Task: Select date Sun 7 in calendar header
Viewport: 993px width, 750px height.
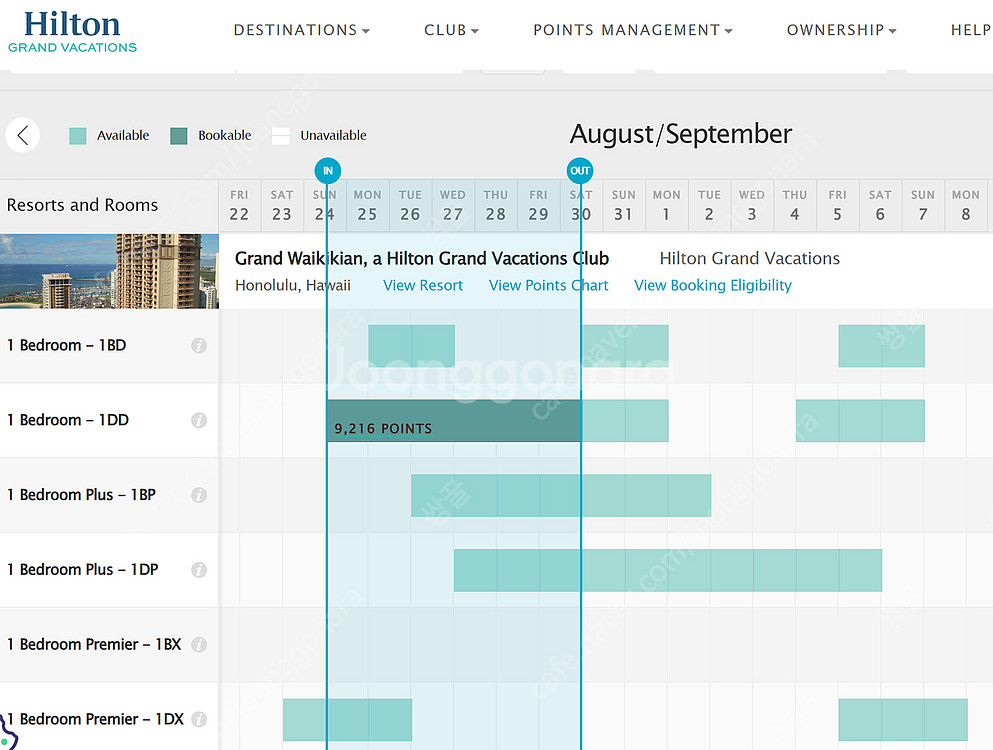Action: point(923,205)
